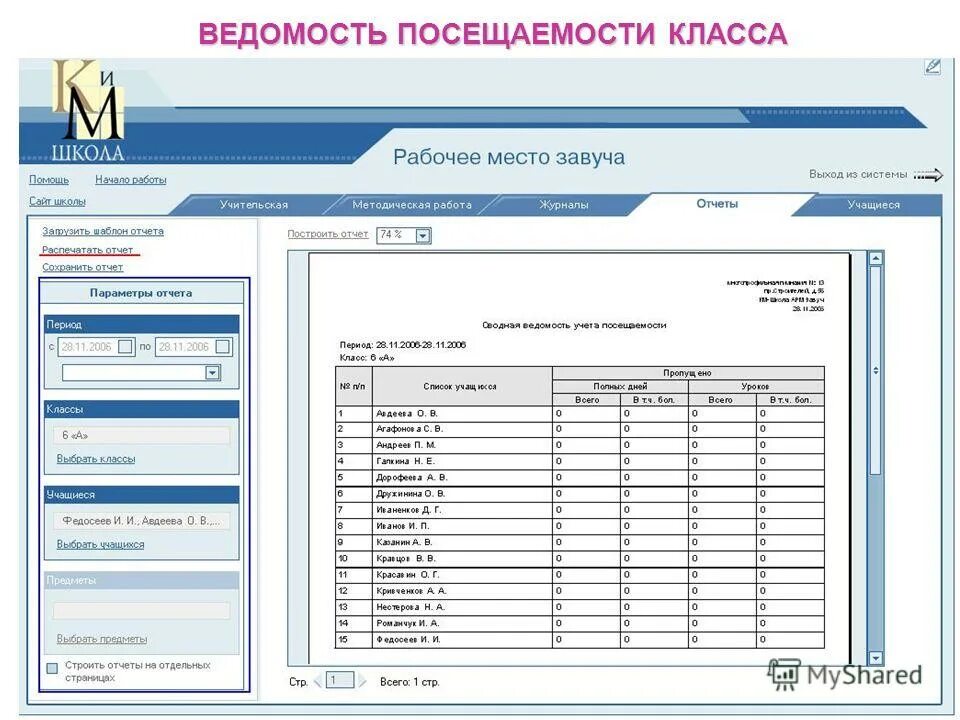The width and height of the screenshot is (960, 720).
Task: Open the period type dropdown below dates
Action: (213, 371)
